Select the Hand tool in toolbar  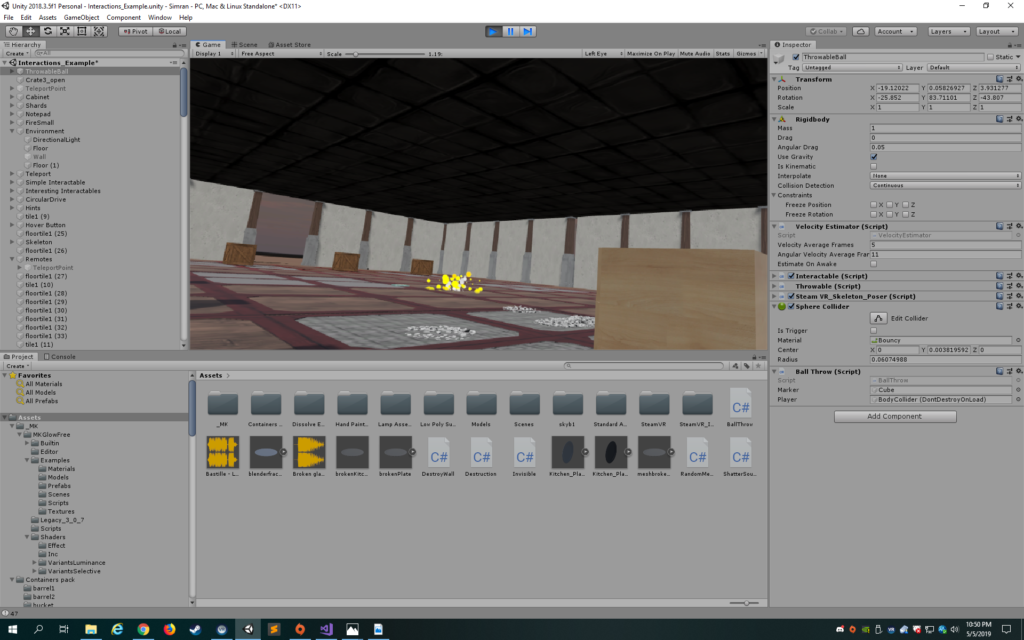coord(13,31)
